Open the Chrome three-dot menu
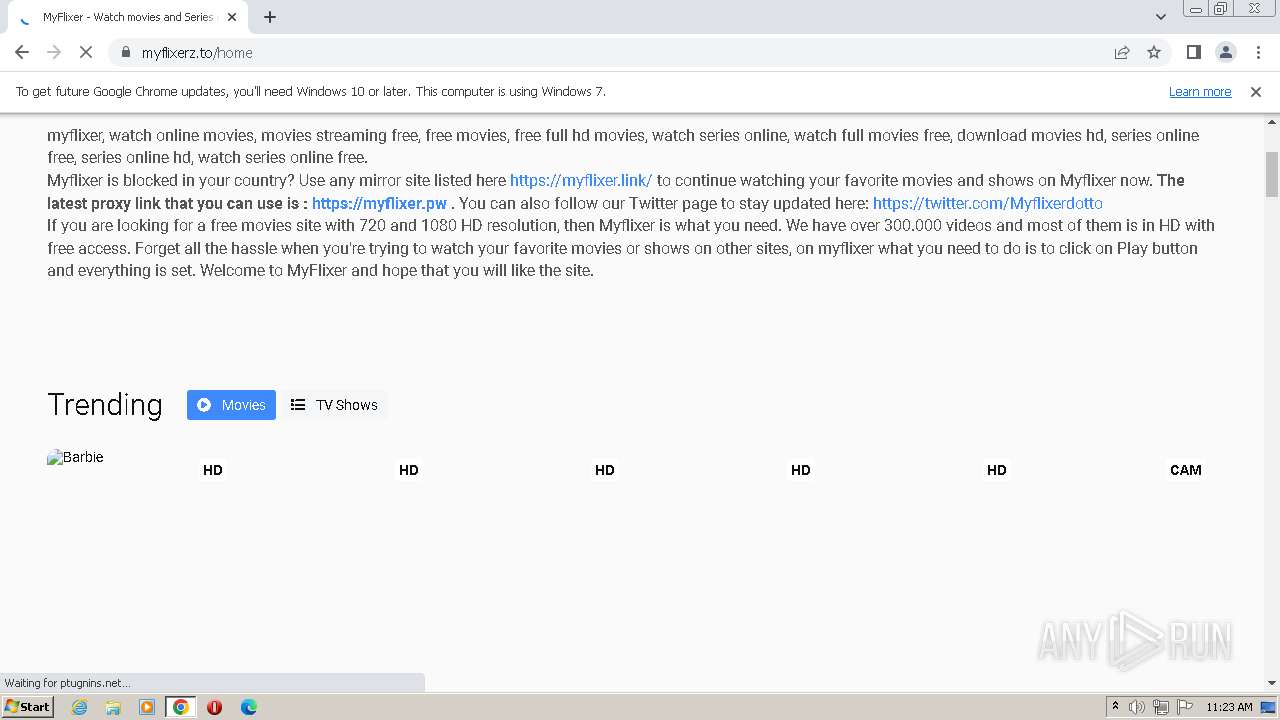The width and height of the screenshot is (1280, 720). pos(1258,52)
